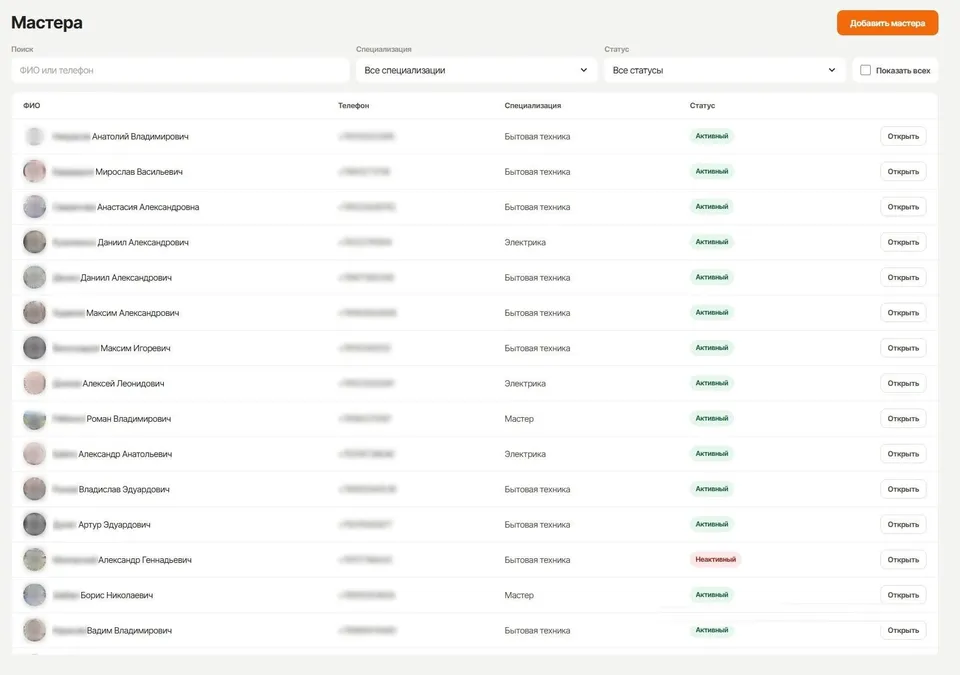Focus the ФИО или телефон search field
This screenshot has width=960, height=675.
[x=180, y=70]
